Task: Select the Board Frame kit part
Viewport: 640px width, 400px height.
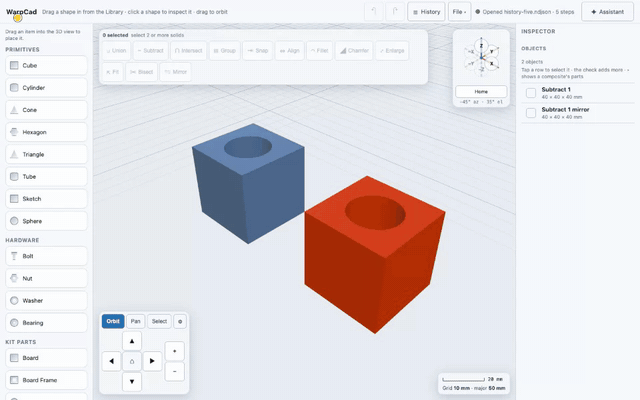Action: pyautogui.click(x=46, y=380)
